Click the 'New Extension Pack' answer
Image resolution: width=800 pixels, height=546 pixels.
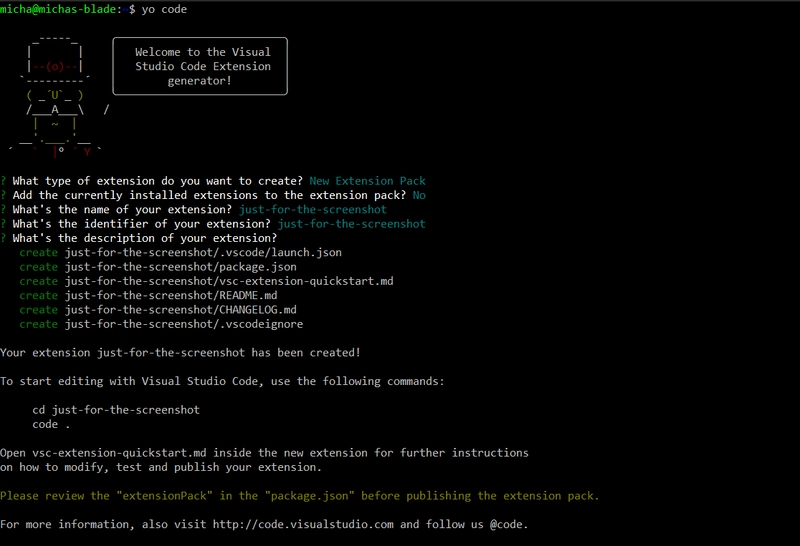click(367, 181)
